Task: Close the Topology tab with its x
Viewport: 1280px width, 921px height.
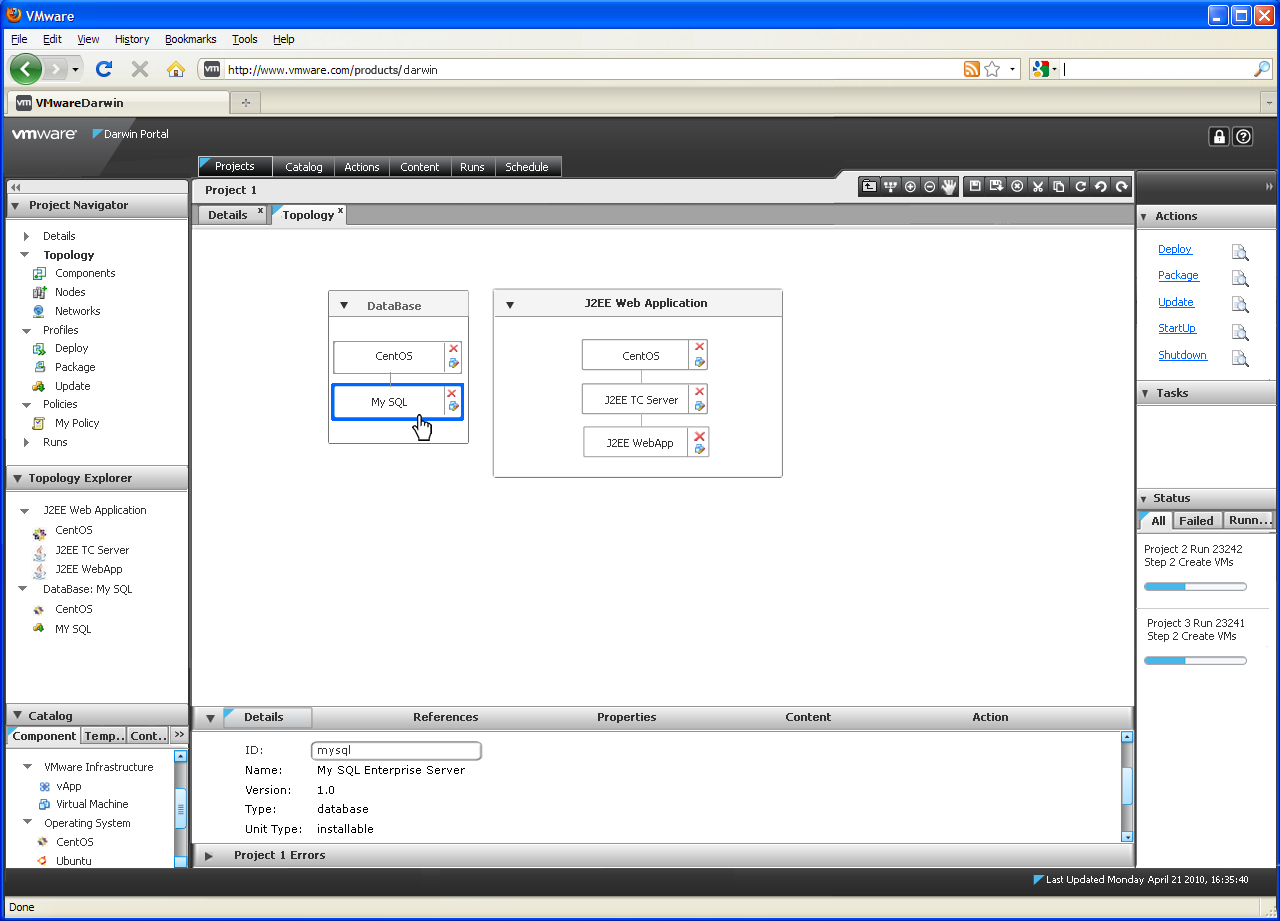Action: (x=340, y=211)
